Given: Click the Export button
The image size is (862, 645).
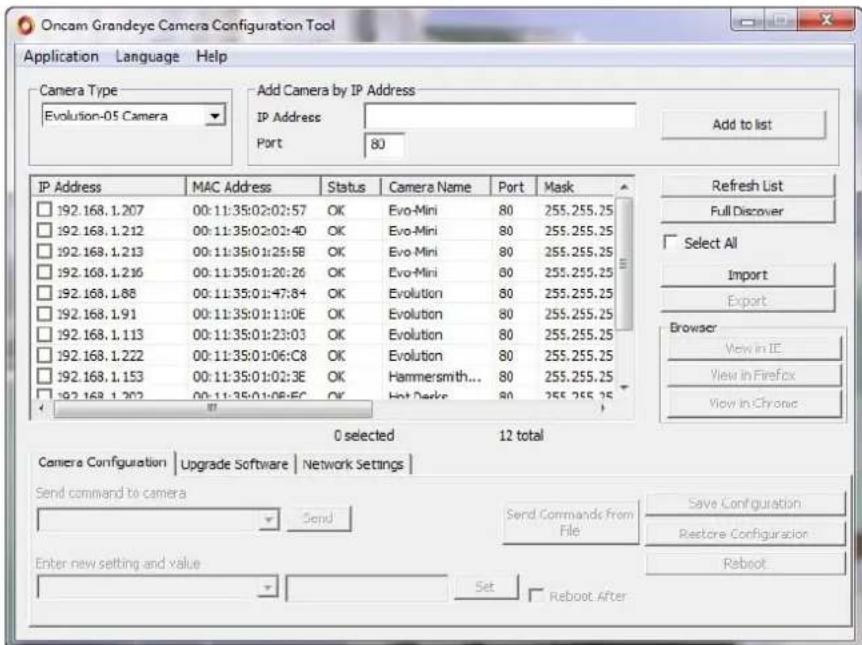Looking at the screenshot, I should tap(747, 301).
